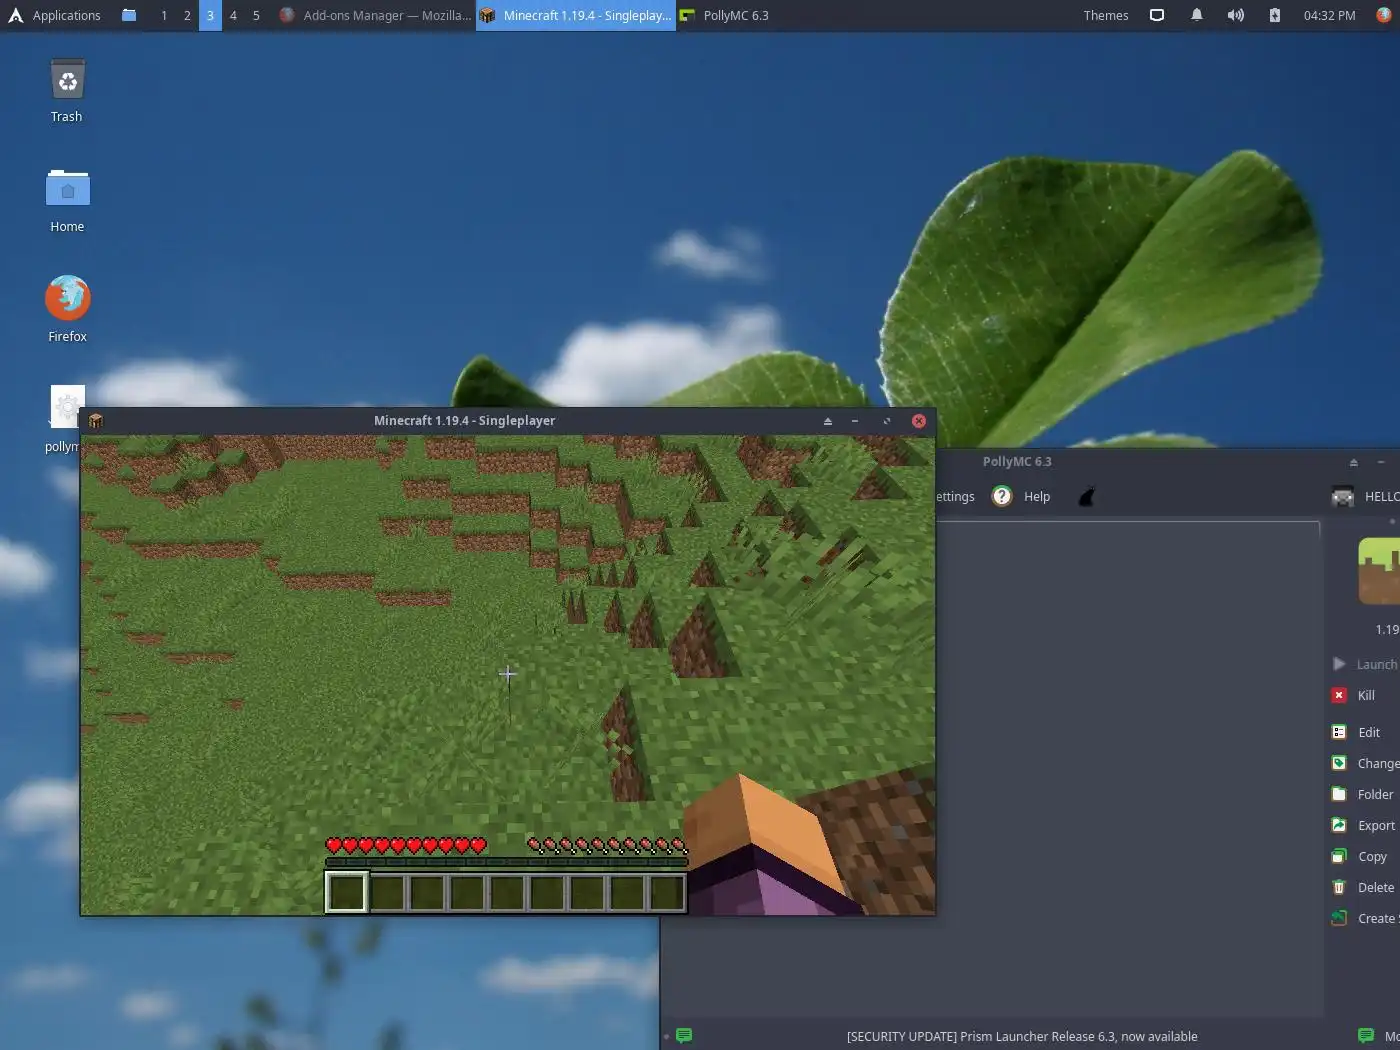
Task: Switch to workspace 5
Action: tap(256, 15)
